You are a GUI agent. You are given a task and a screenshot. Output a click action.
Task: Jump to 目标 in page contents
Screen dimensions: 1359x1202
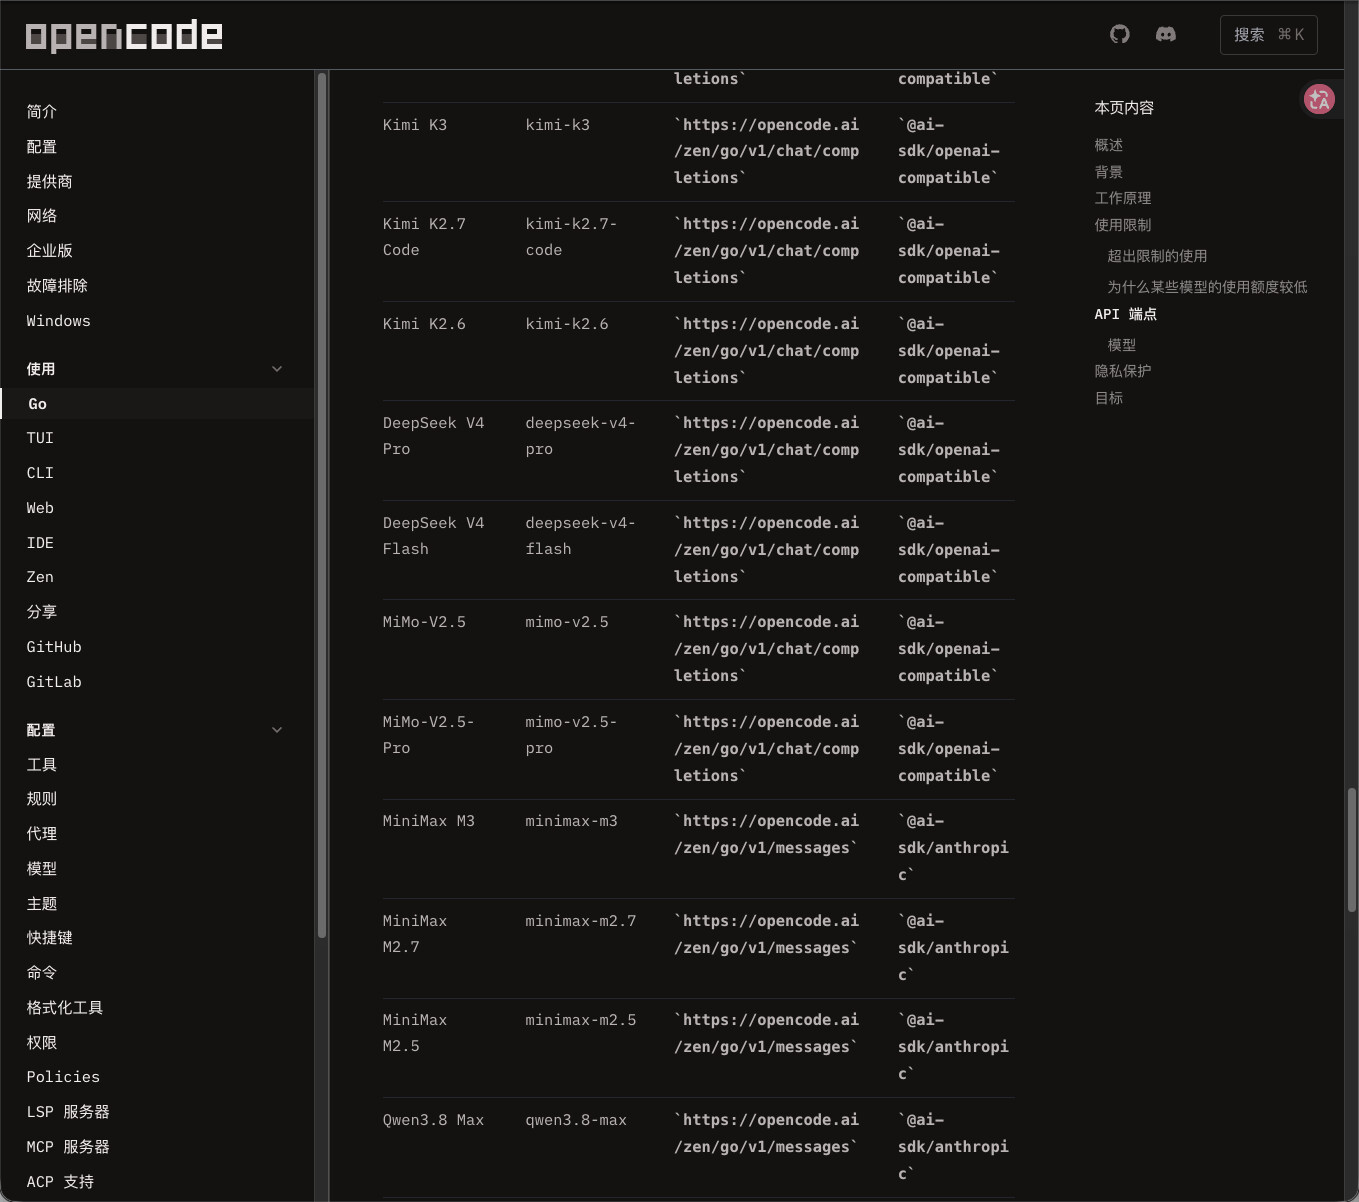1109,398
